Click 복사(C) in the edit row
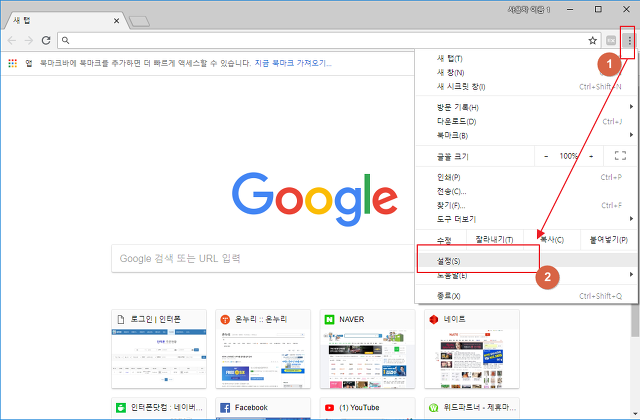This screenshot has height=420, width=640. 552,240
